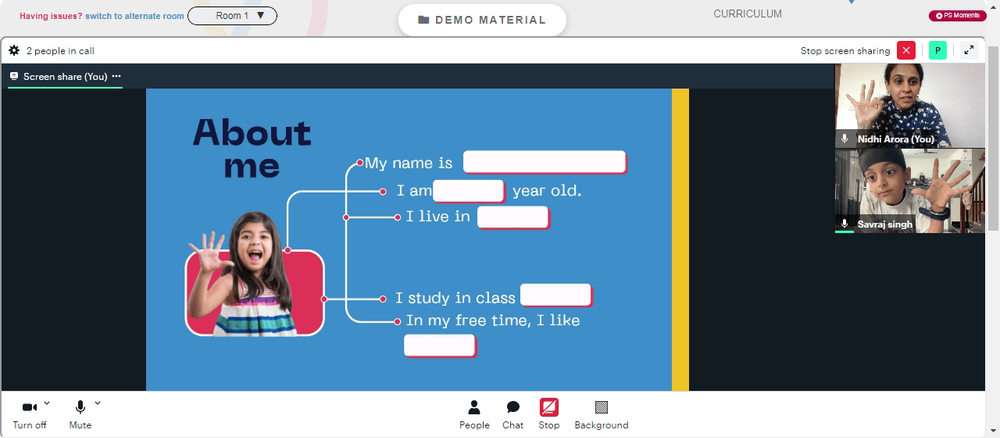Click the screen share monitor icon
Viewport: 1000px width, 438px height.
(x=14, y=77)
